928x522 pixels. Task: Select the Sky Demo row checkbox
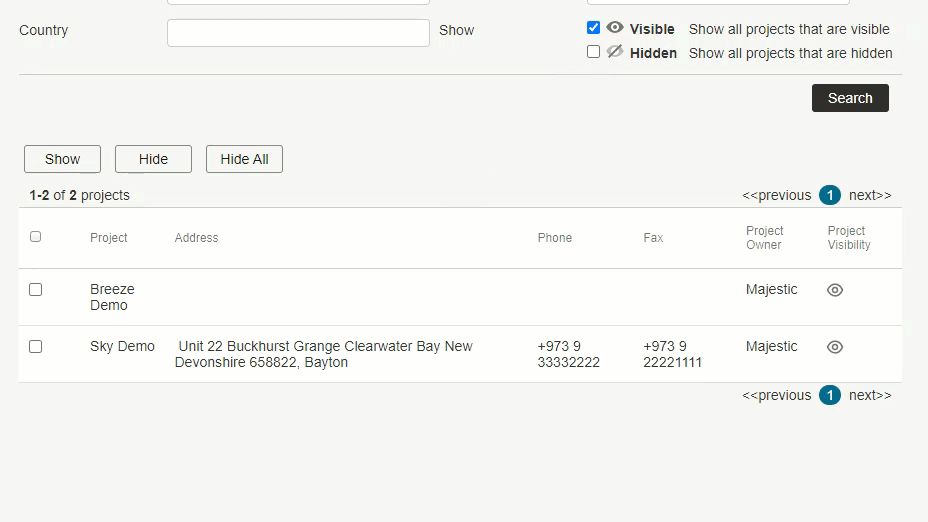(36, 346)
